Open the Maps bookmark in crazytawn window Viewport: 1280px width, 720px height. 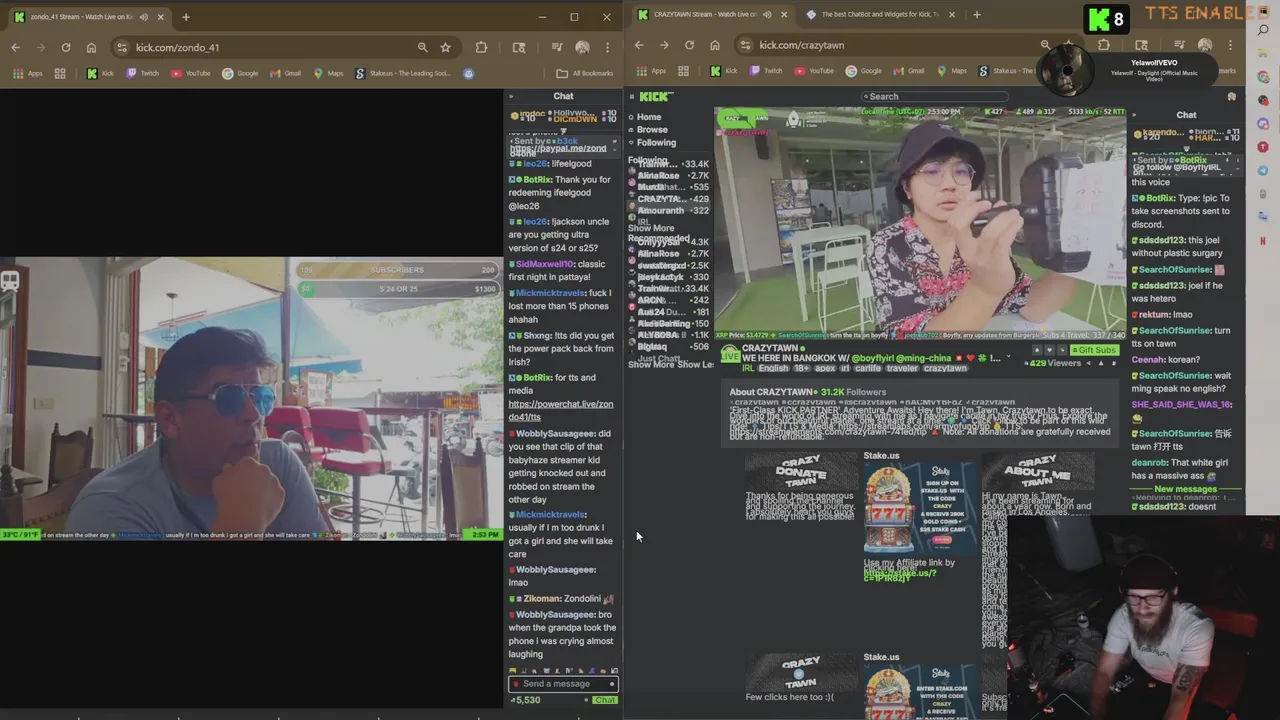(x=951, y=71)
